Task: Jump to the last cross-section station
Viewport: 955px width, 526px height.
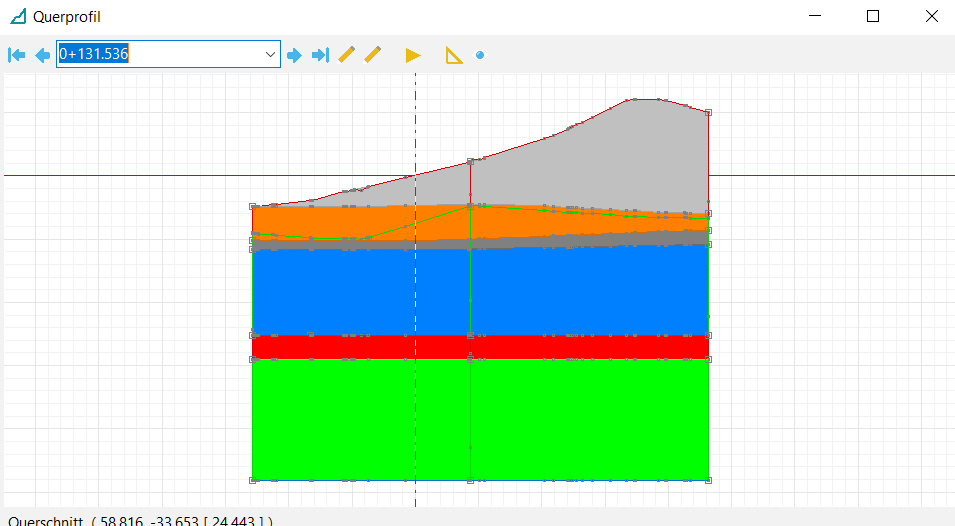Action: (x=320, y=55)
